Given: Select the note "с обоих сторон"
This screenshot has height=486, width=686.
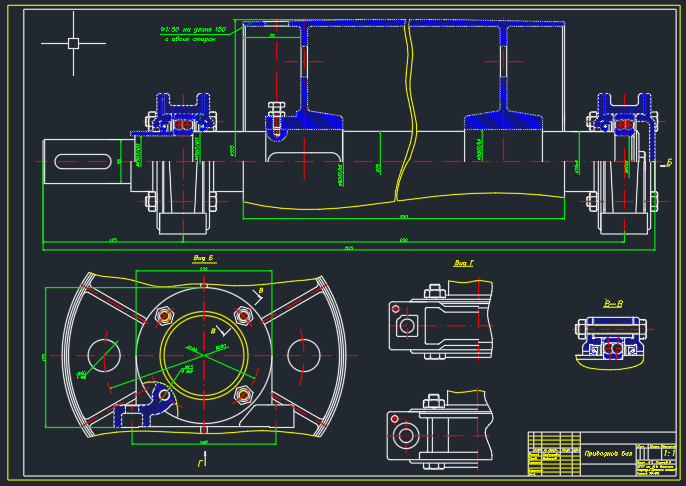Looking at the screenshot, I should [190, 39].
